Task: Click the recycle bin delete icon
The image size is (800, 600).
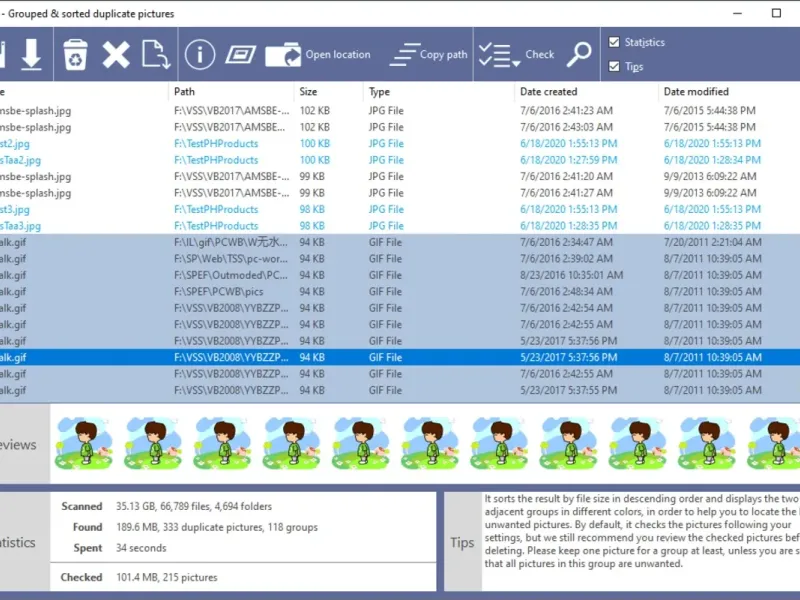Action: [76, 54]
